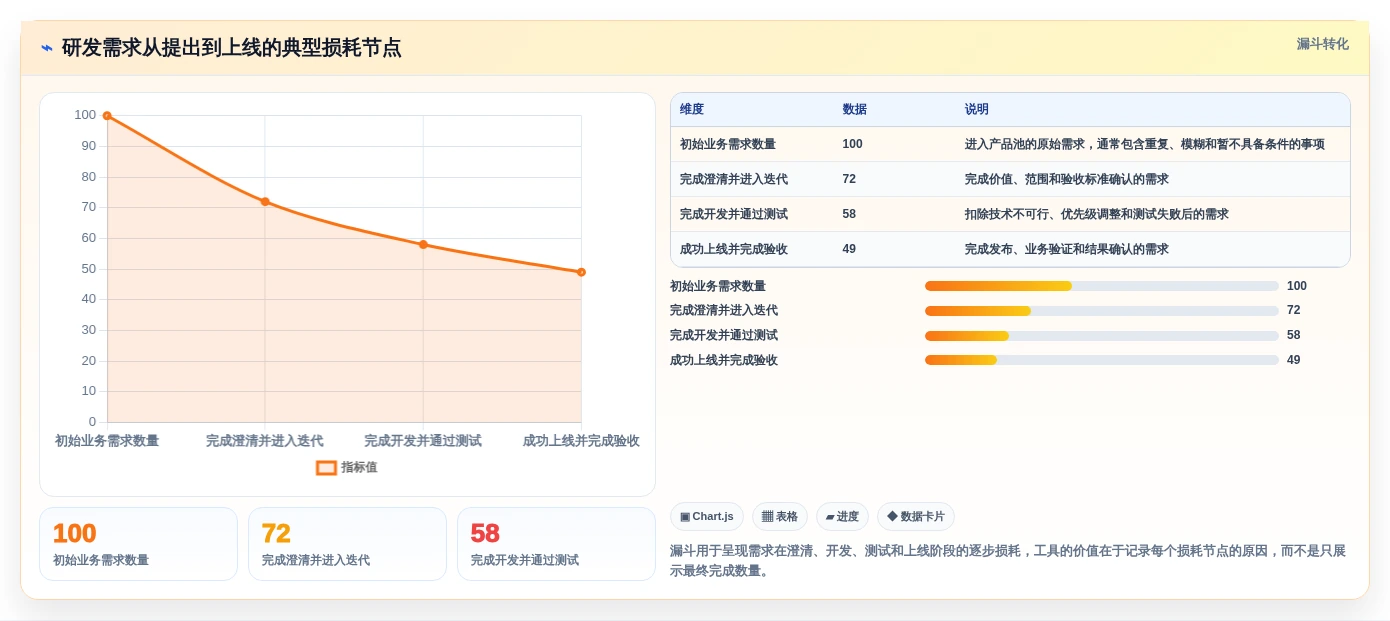The image size is (1390, 621).
Task: Click the description starting with 扣除技术不可行
Action: [1097, 214]
